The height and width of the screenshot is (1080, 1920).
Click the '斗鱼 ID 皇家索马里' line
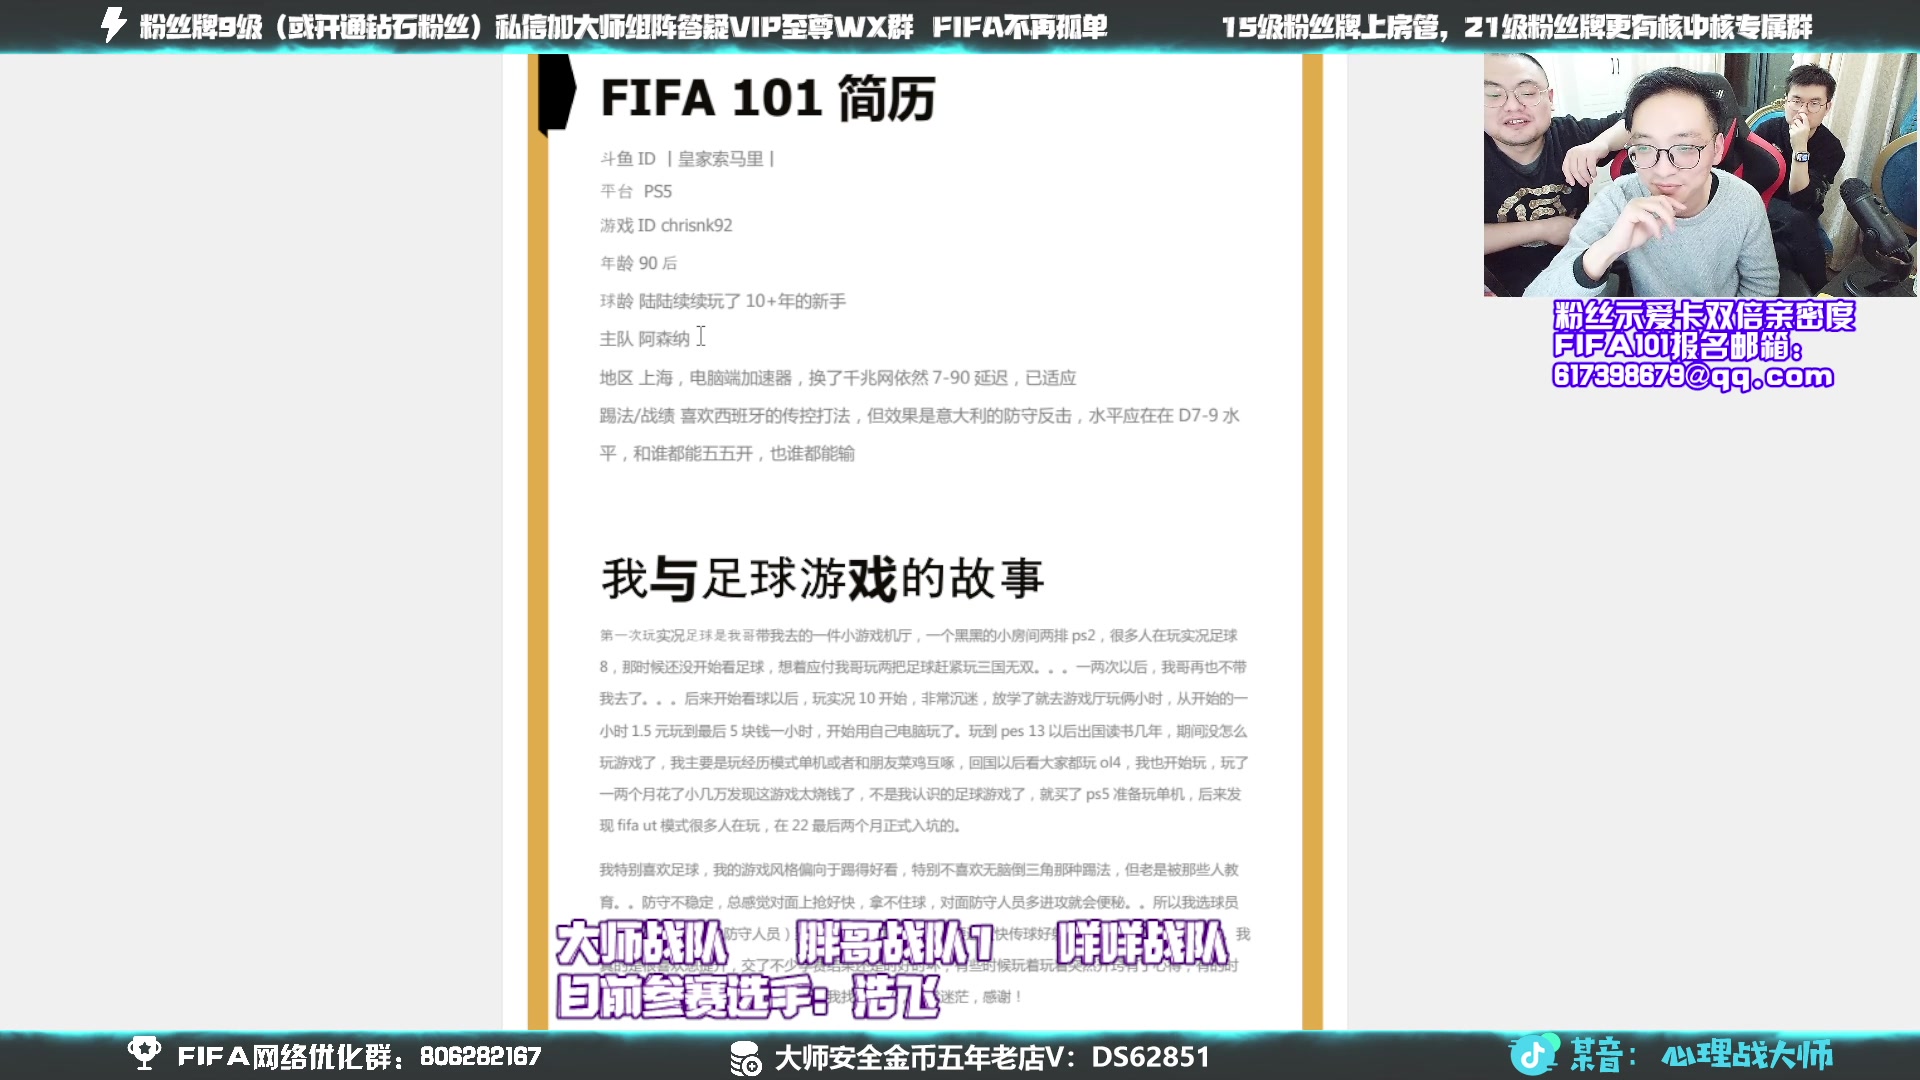click(687, 159)
